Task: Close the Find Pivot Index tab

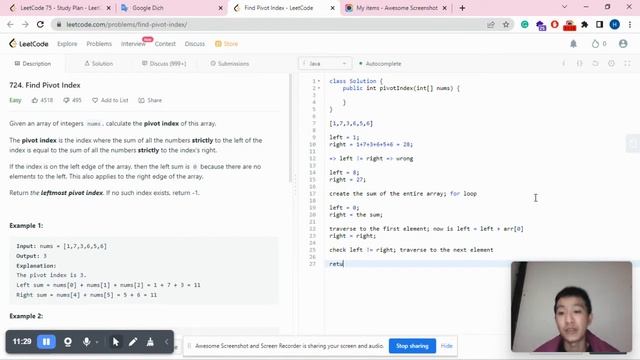Action: (x=332, y=8)
